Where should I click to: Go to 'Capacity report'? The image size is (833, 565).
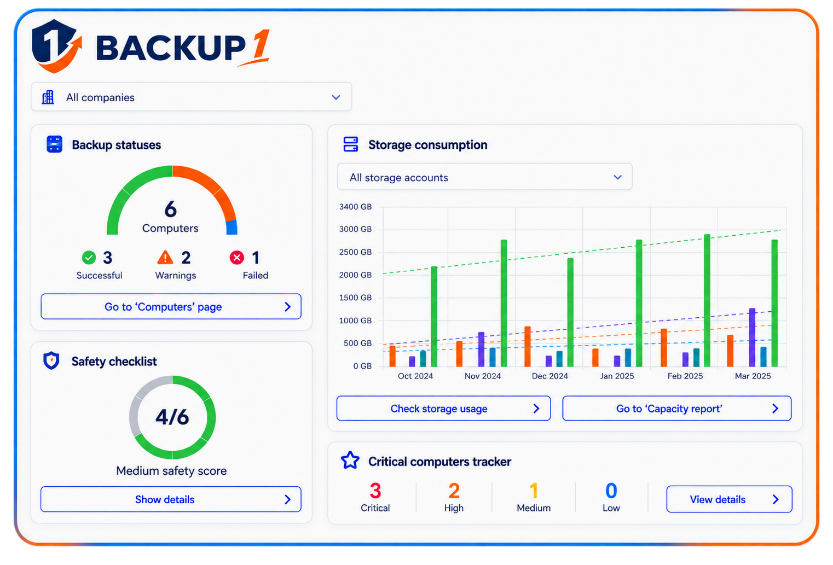pyautogui.click(x=677, y=408)
